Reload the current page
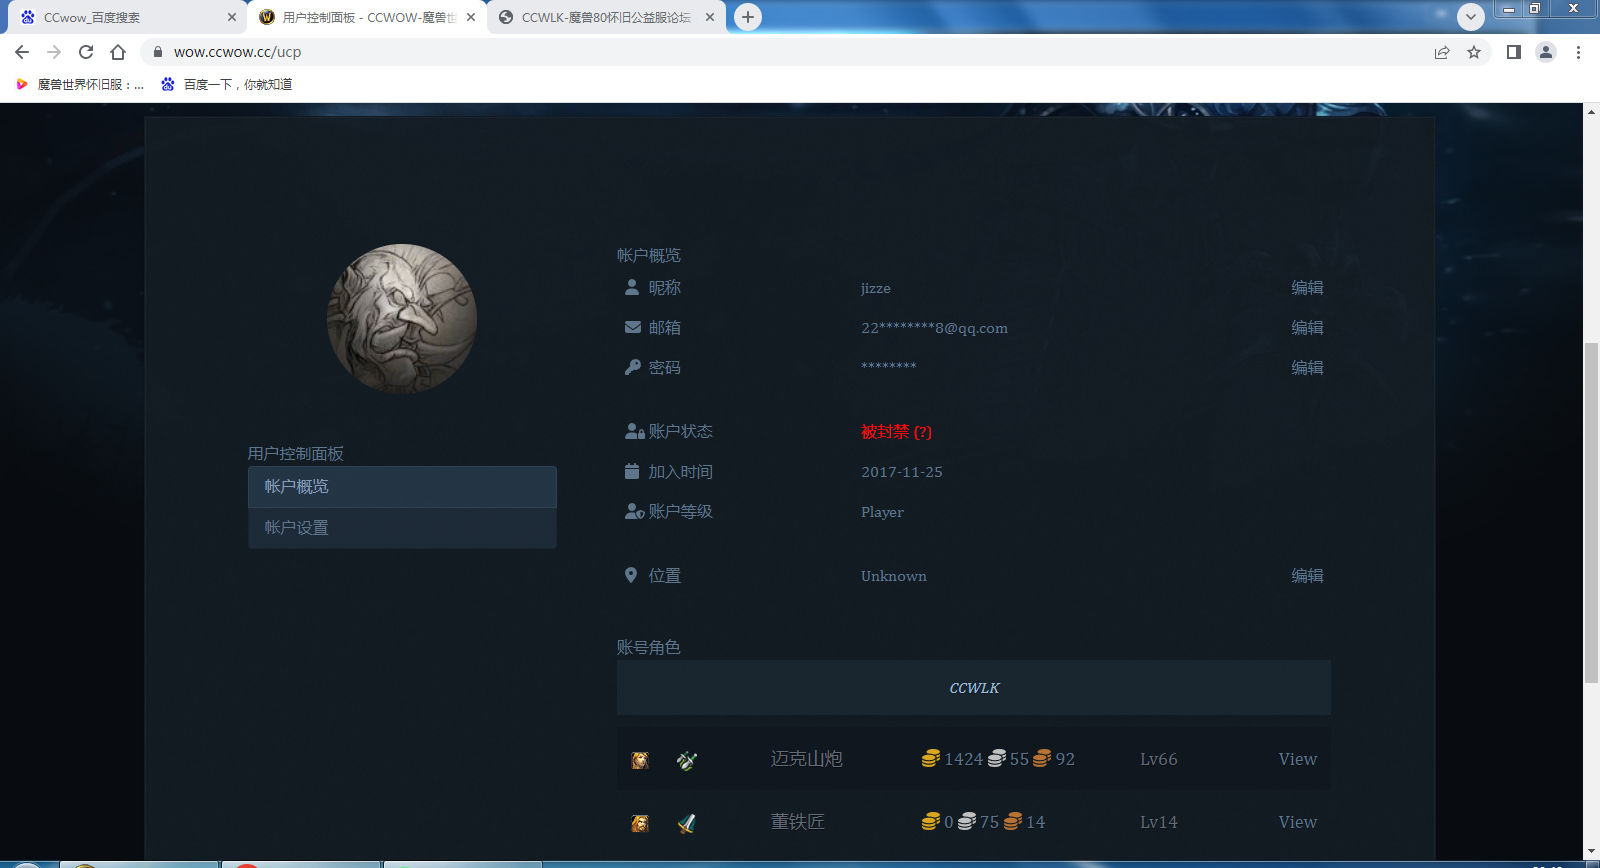 pos(86,52)
